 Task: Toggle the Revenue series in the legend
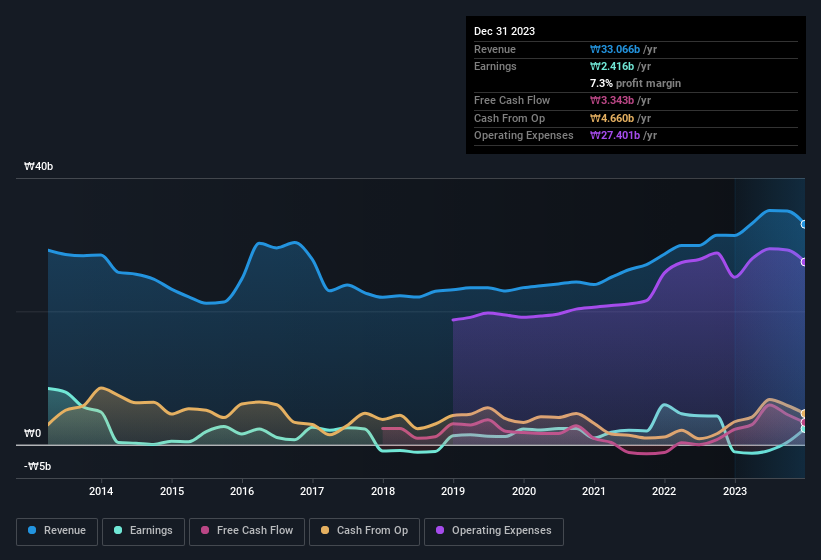57,530
